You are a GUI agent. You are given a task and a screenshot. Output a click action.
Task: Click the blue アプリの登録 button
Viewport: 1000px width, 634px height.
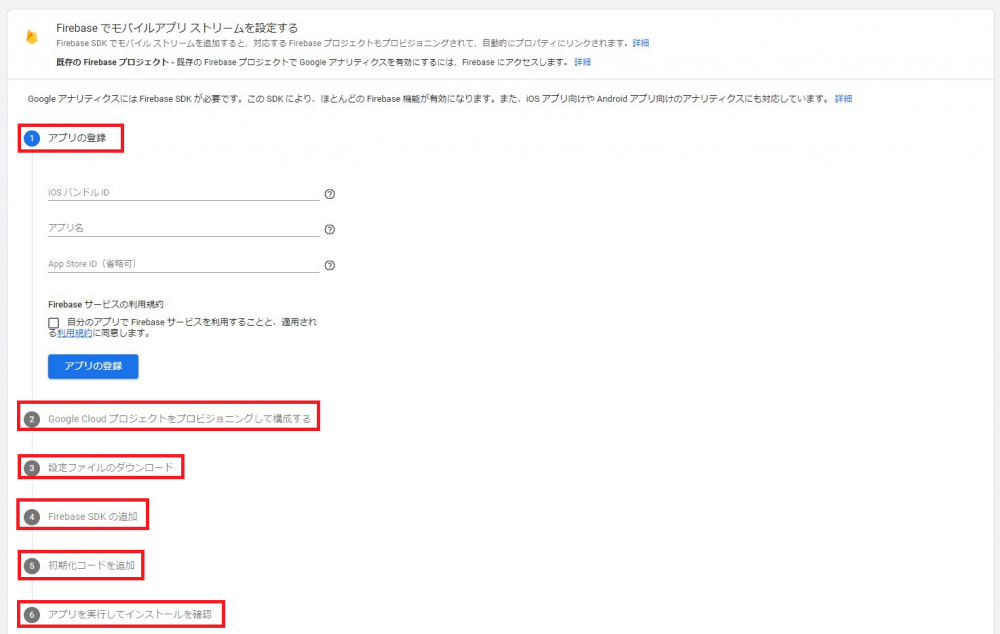pos(93,366)
